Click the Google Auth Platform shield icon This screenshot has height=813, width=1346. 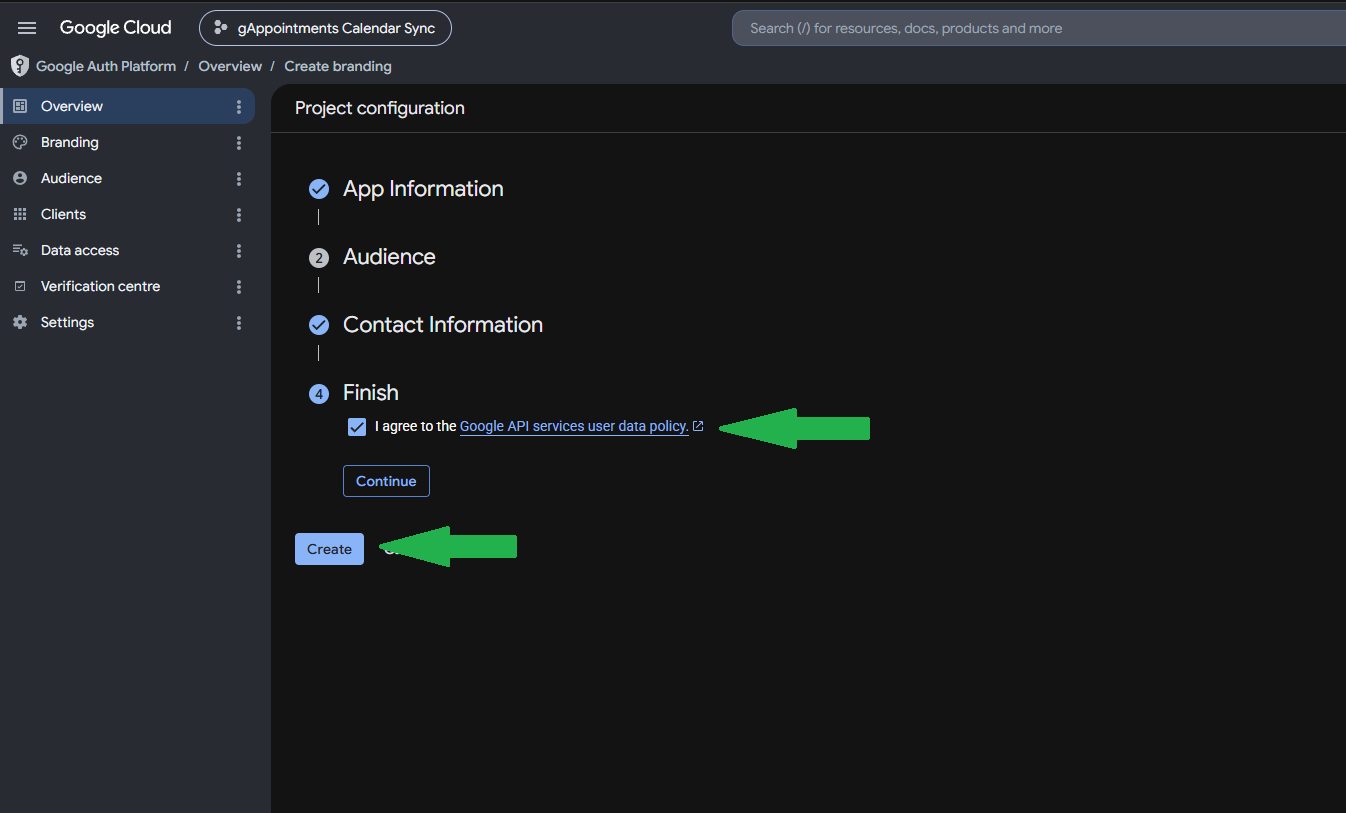pyautogui.click(x=20, y=66)
